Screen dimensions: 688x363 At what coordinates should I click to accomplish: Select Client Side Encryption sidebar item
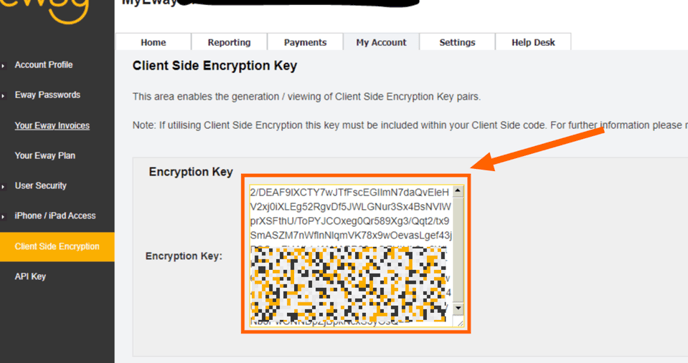57,247
